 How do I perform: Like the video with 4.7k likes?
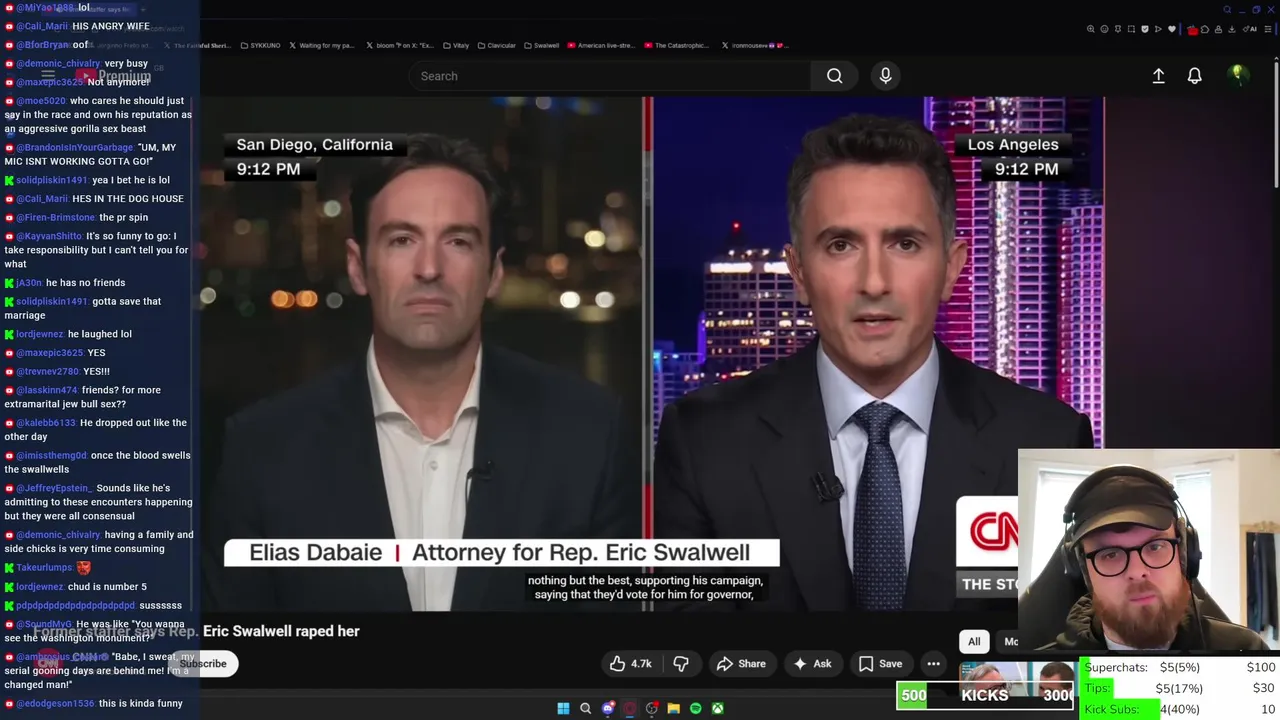coord(630,664)
